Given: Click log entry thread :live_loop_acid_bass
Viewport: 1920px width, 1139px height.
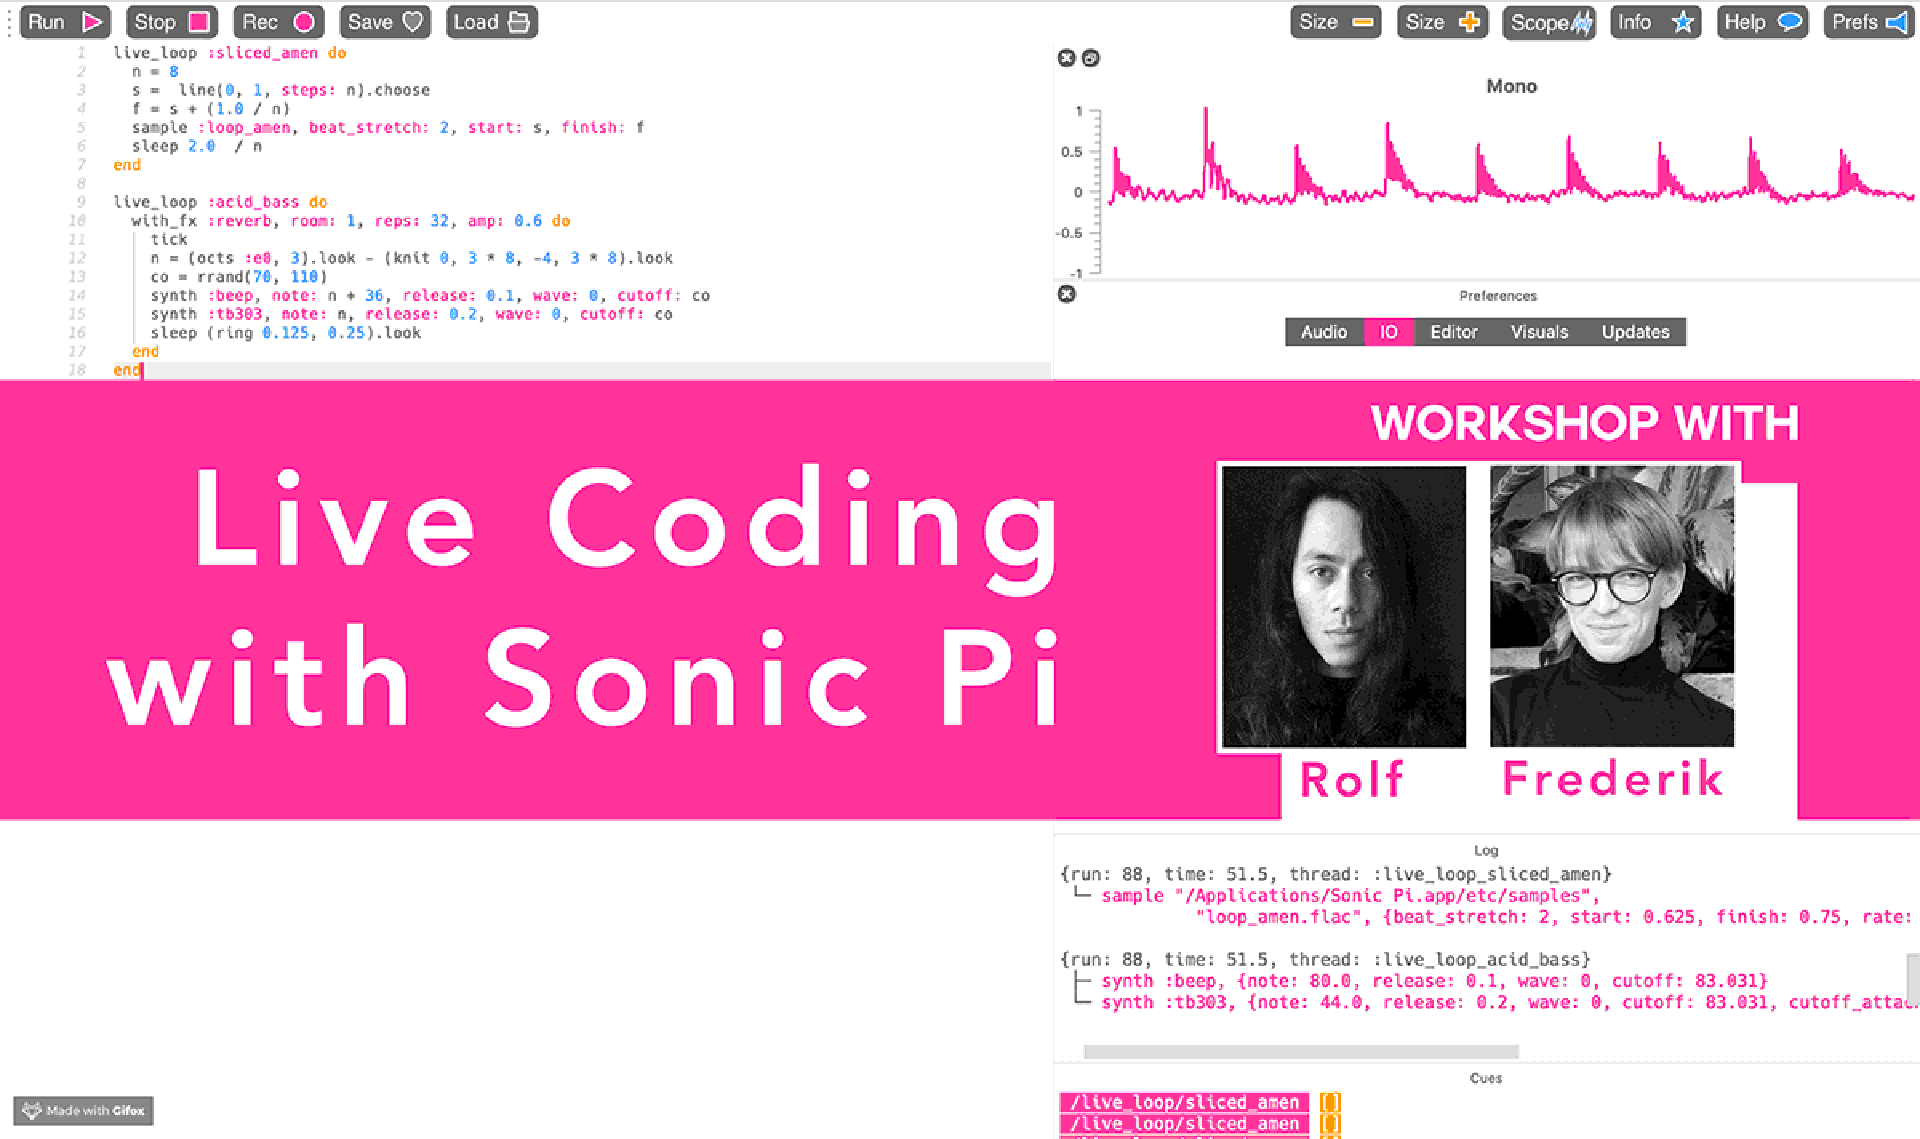Looking at the screenshot, I should coord(1325,959).
